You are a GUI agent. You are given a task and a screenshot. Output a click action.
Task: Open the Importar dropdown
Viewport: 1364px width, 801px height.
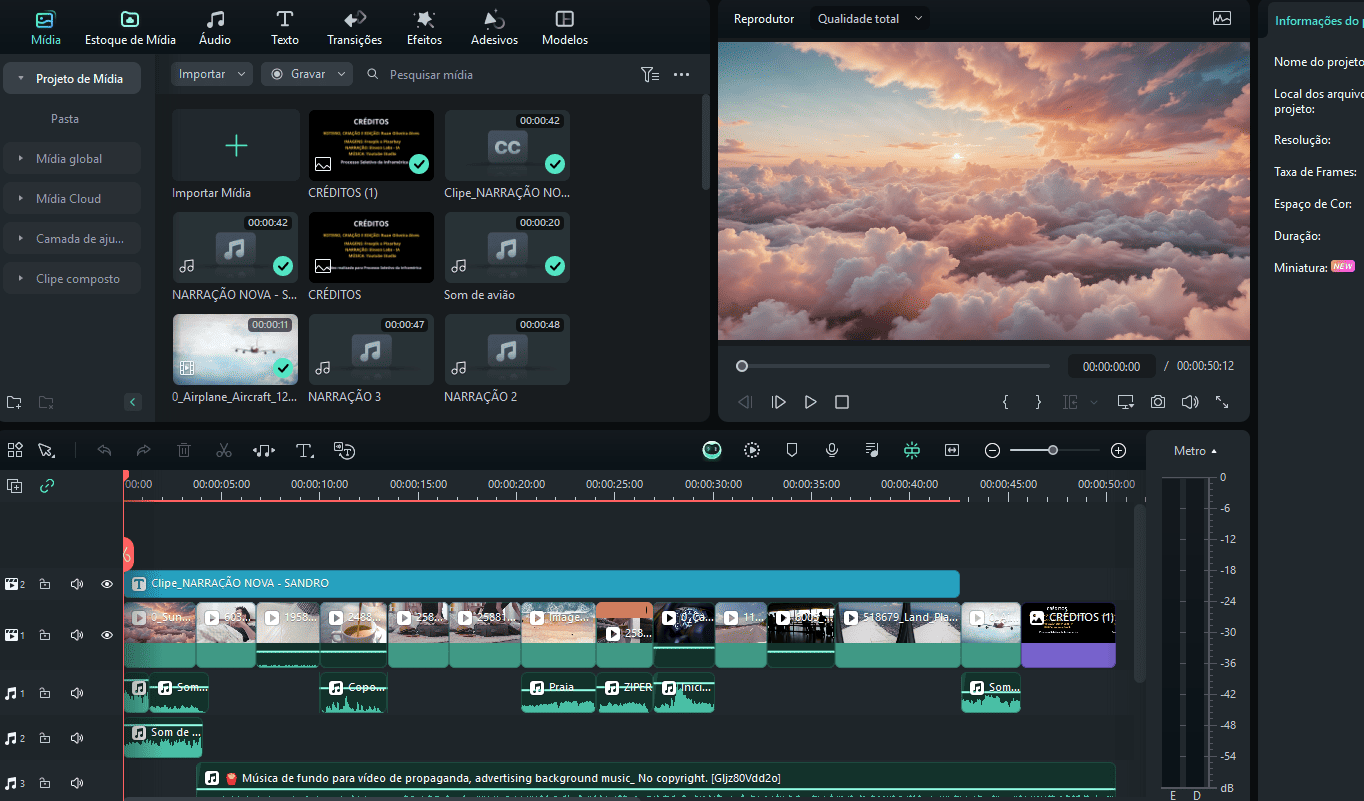pyautogui.click(x=212, y=74)
